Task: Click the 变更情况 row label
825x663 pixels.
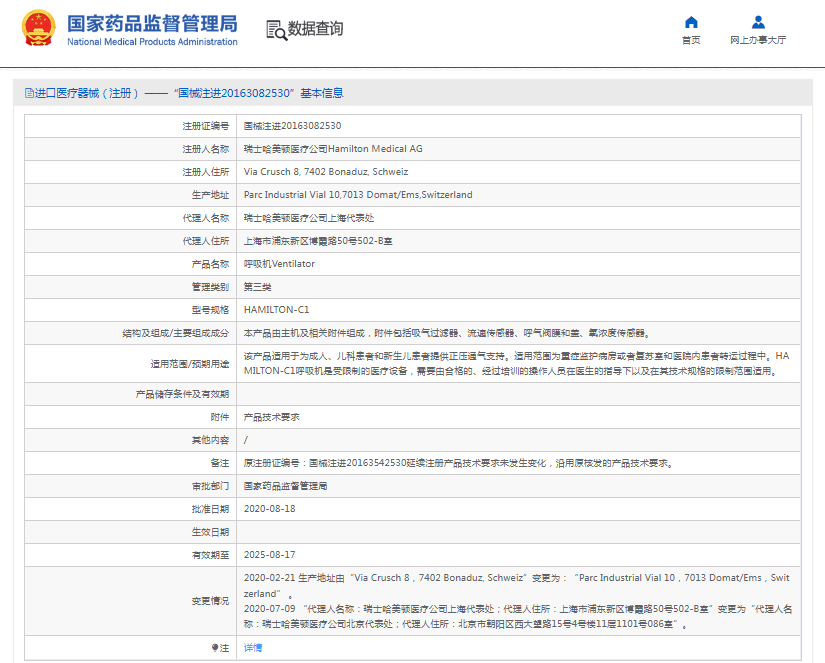Action: [x=210, y=601]
